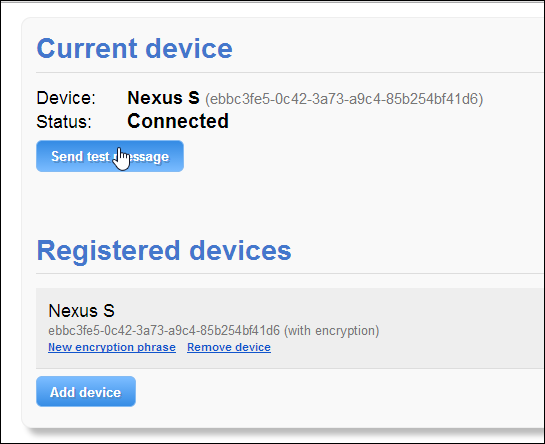Click the divider line below Registered devices heading
The height and width of the screenshot is (444, 545).
click(290, 274)
